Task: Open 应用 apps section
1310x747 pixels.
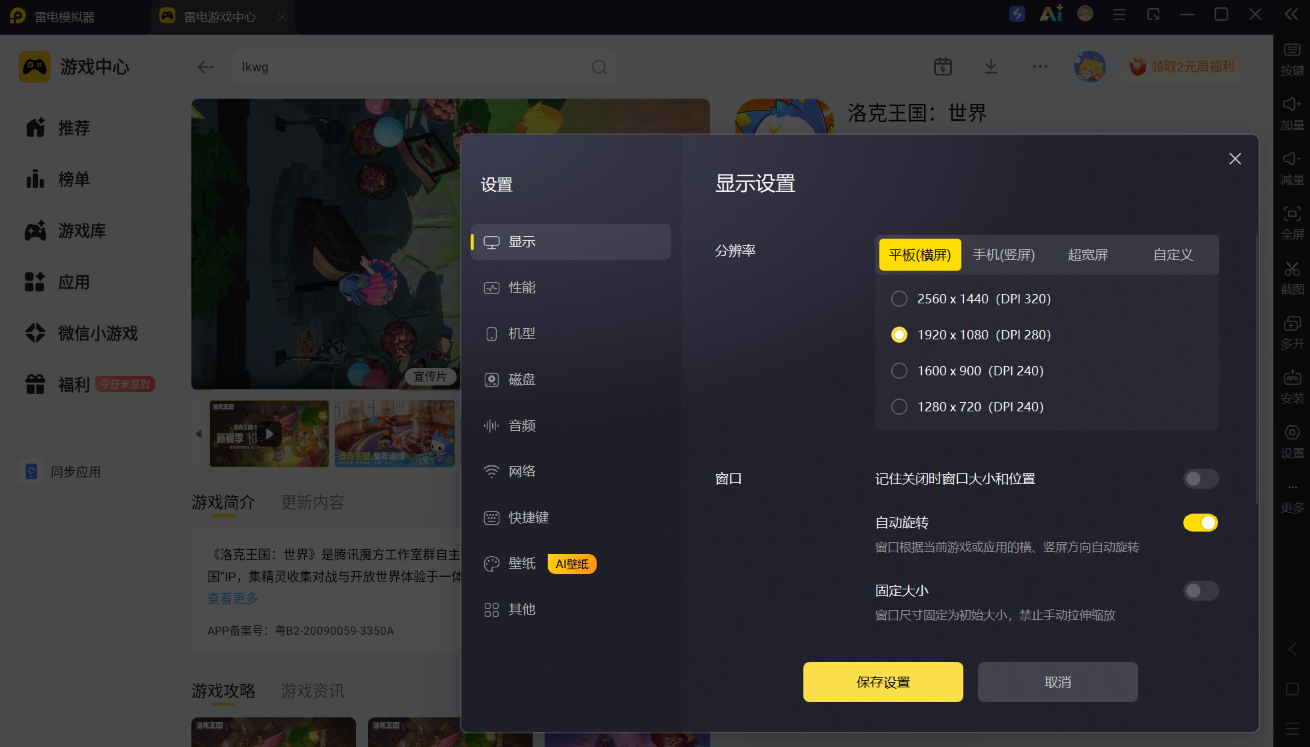Action: tap(58, 282)
